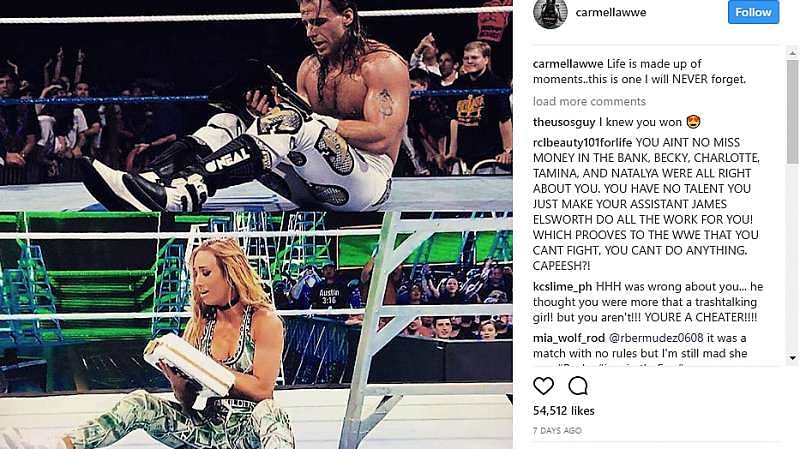
Task: View the 54,512 likes list
Action: [563, 411]
